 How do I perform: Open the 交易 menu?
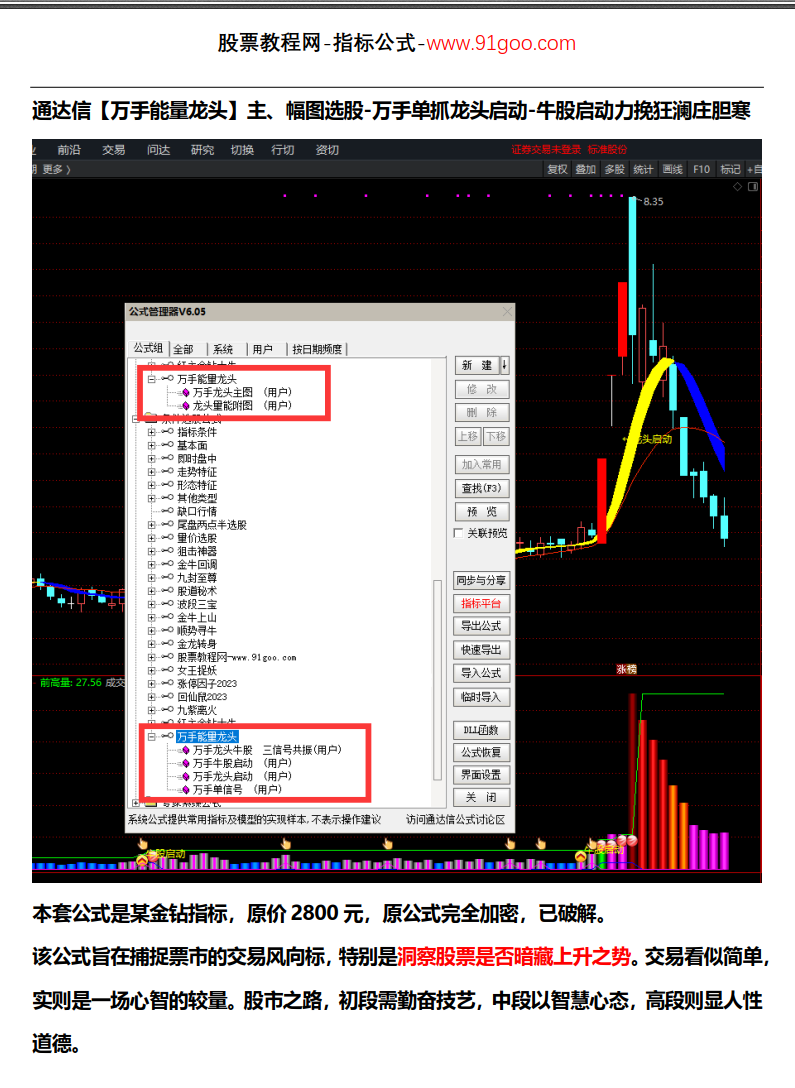(114, 150)
